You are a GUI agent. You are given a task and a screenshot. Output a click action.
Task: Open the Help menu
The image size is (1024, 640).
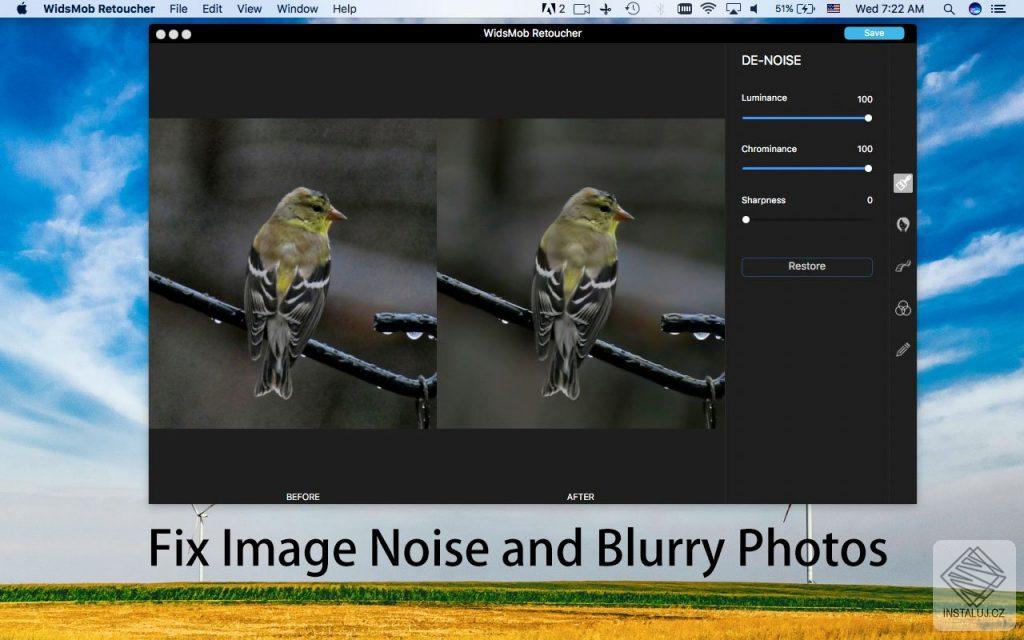[x=344, y=8]
